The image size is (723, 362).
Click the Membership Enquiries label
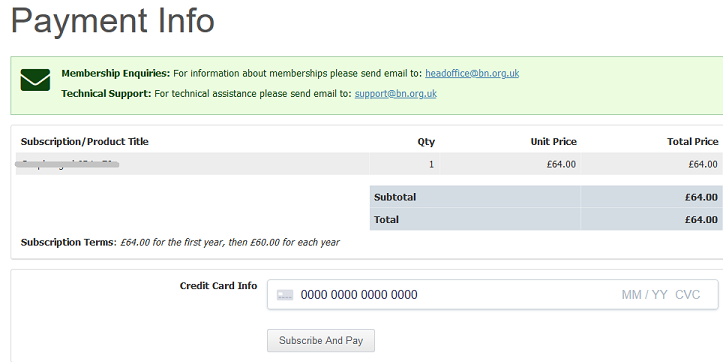point(116,73)
